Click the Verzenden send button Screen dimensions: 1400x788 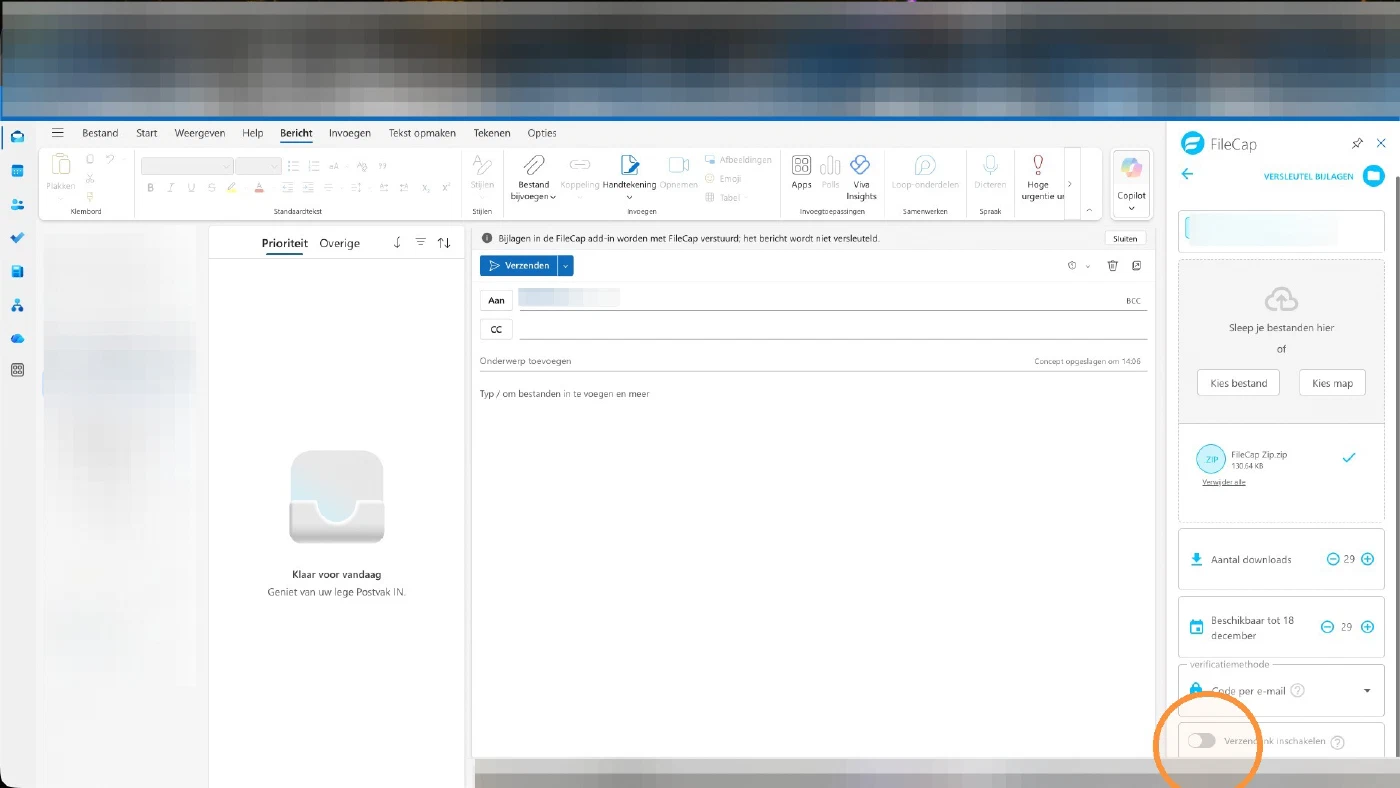pos(519,265)
